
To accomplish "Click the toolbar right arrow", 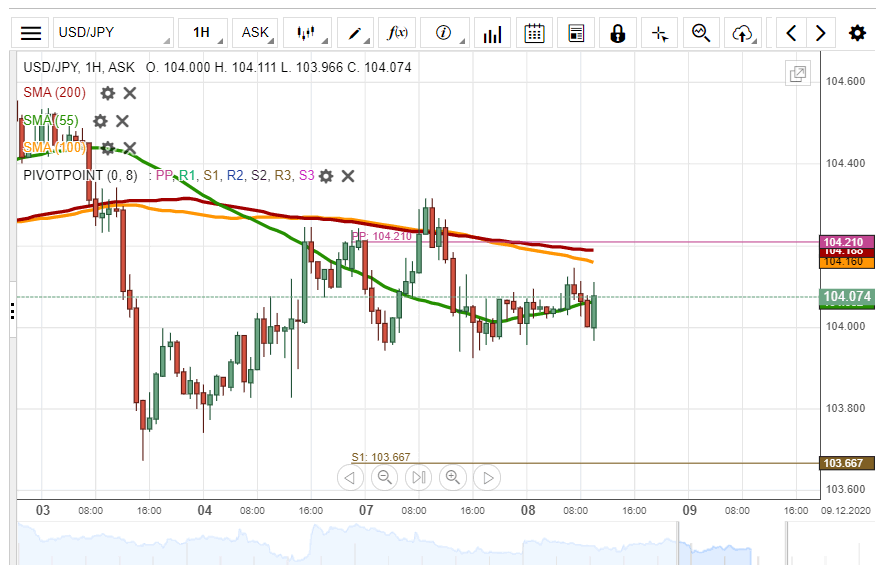I will tap(820, 33).
